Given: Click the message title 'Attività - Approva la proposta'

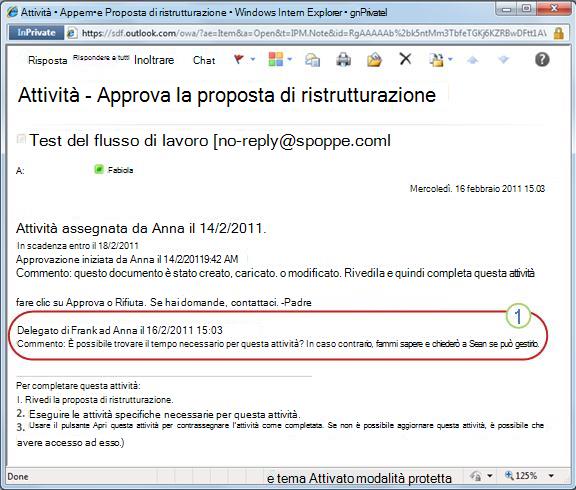Looking at the screenshot, I should coord(227,95).
